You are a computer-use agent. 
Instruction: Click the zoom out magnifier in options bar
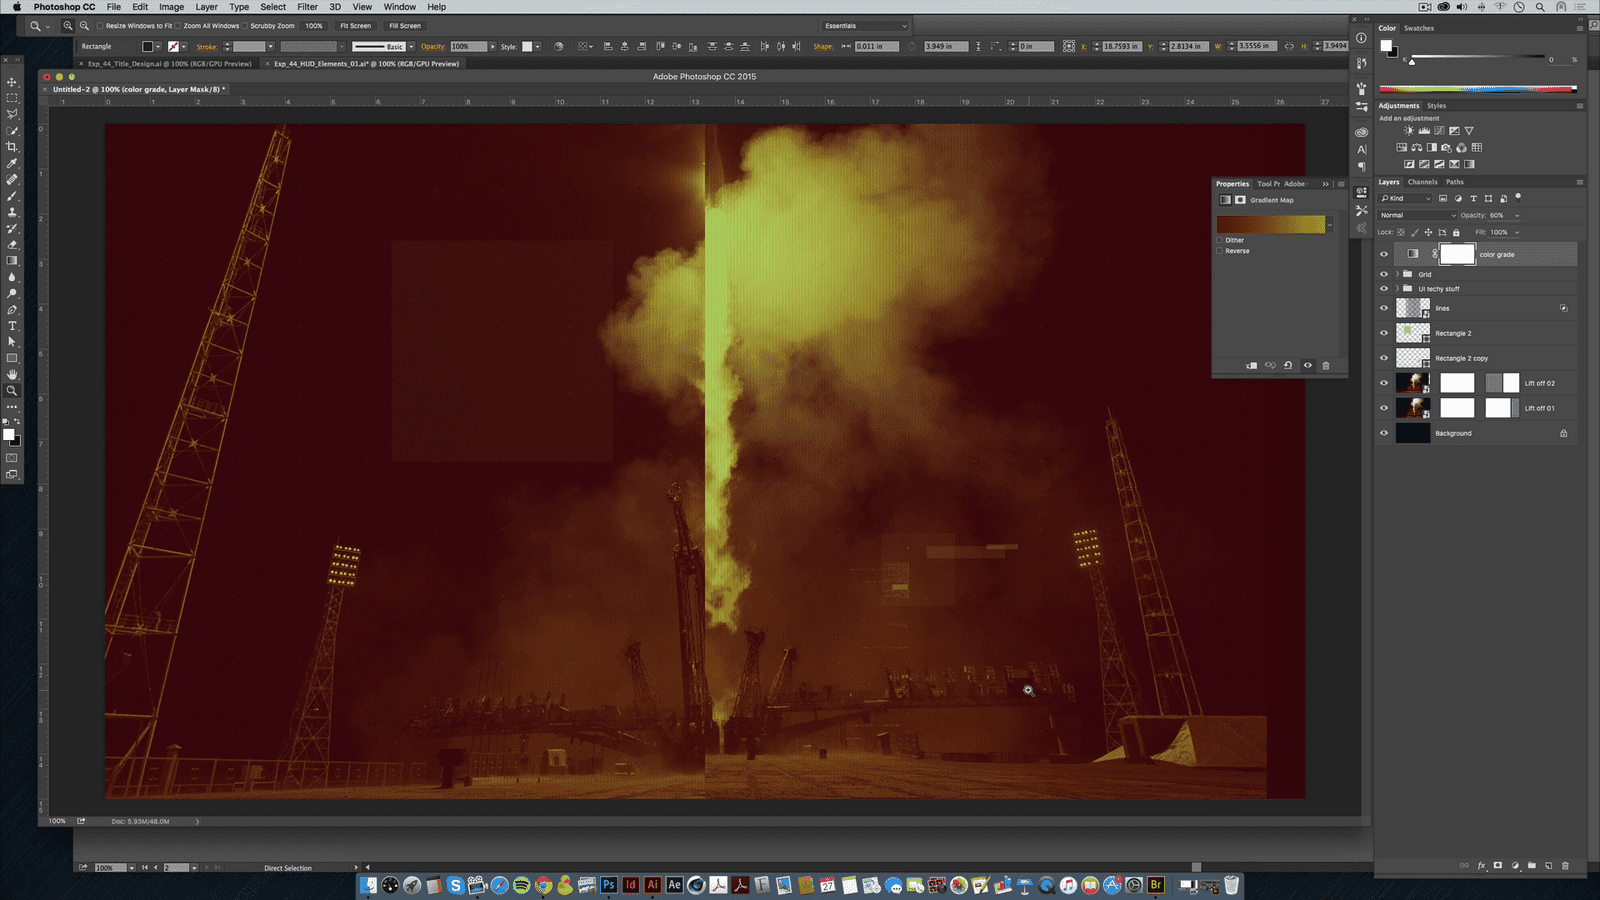pyautogui.click(x=84, y=26)
